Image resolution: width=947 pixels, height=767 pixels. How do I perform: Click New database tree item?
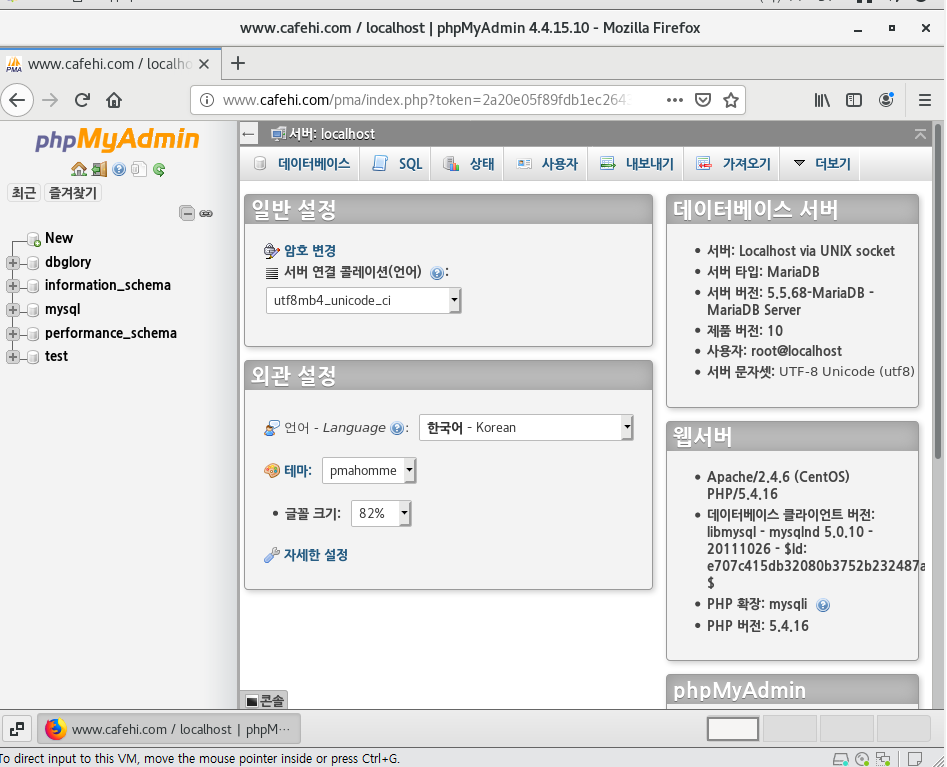click(x=59, y=238)
